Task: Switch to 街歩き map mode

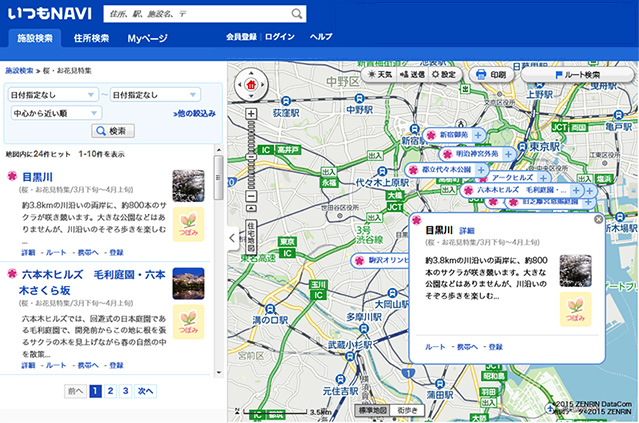Action: point(407,410)
